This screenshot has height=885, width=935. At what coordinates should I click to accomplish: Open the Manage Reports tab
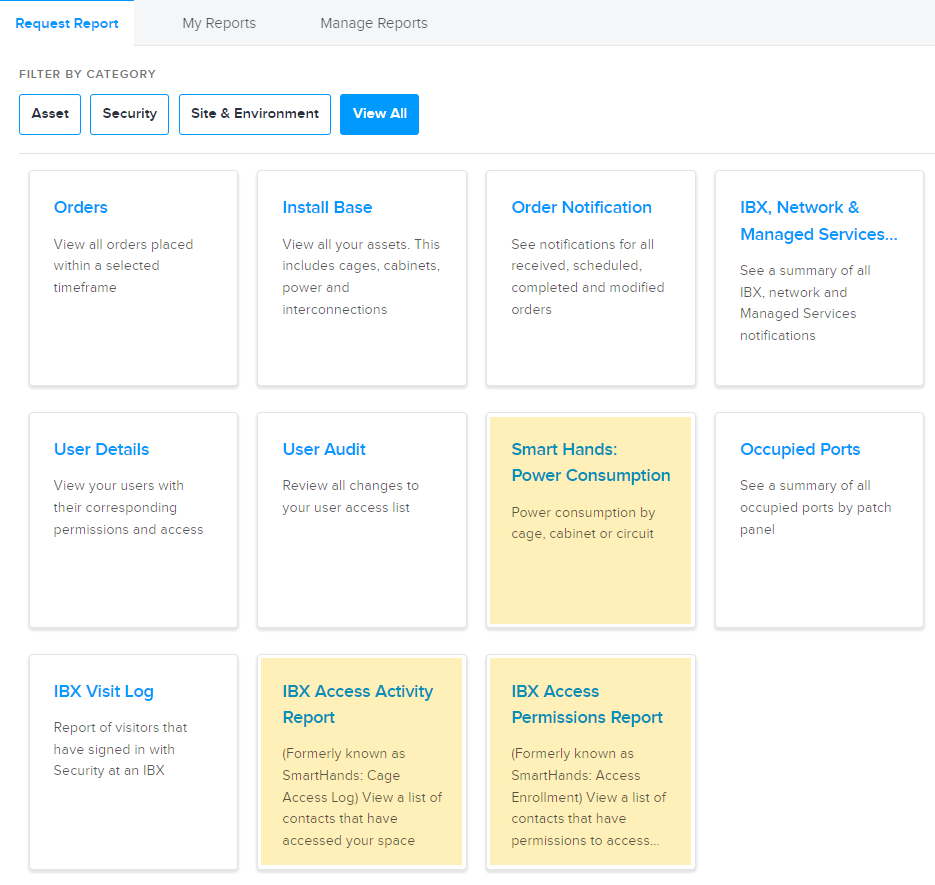[x=374, y=23]
